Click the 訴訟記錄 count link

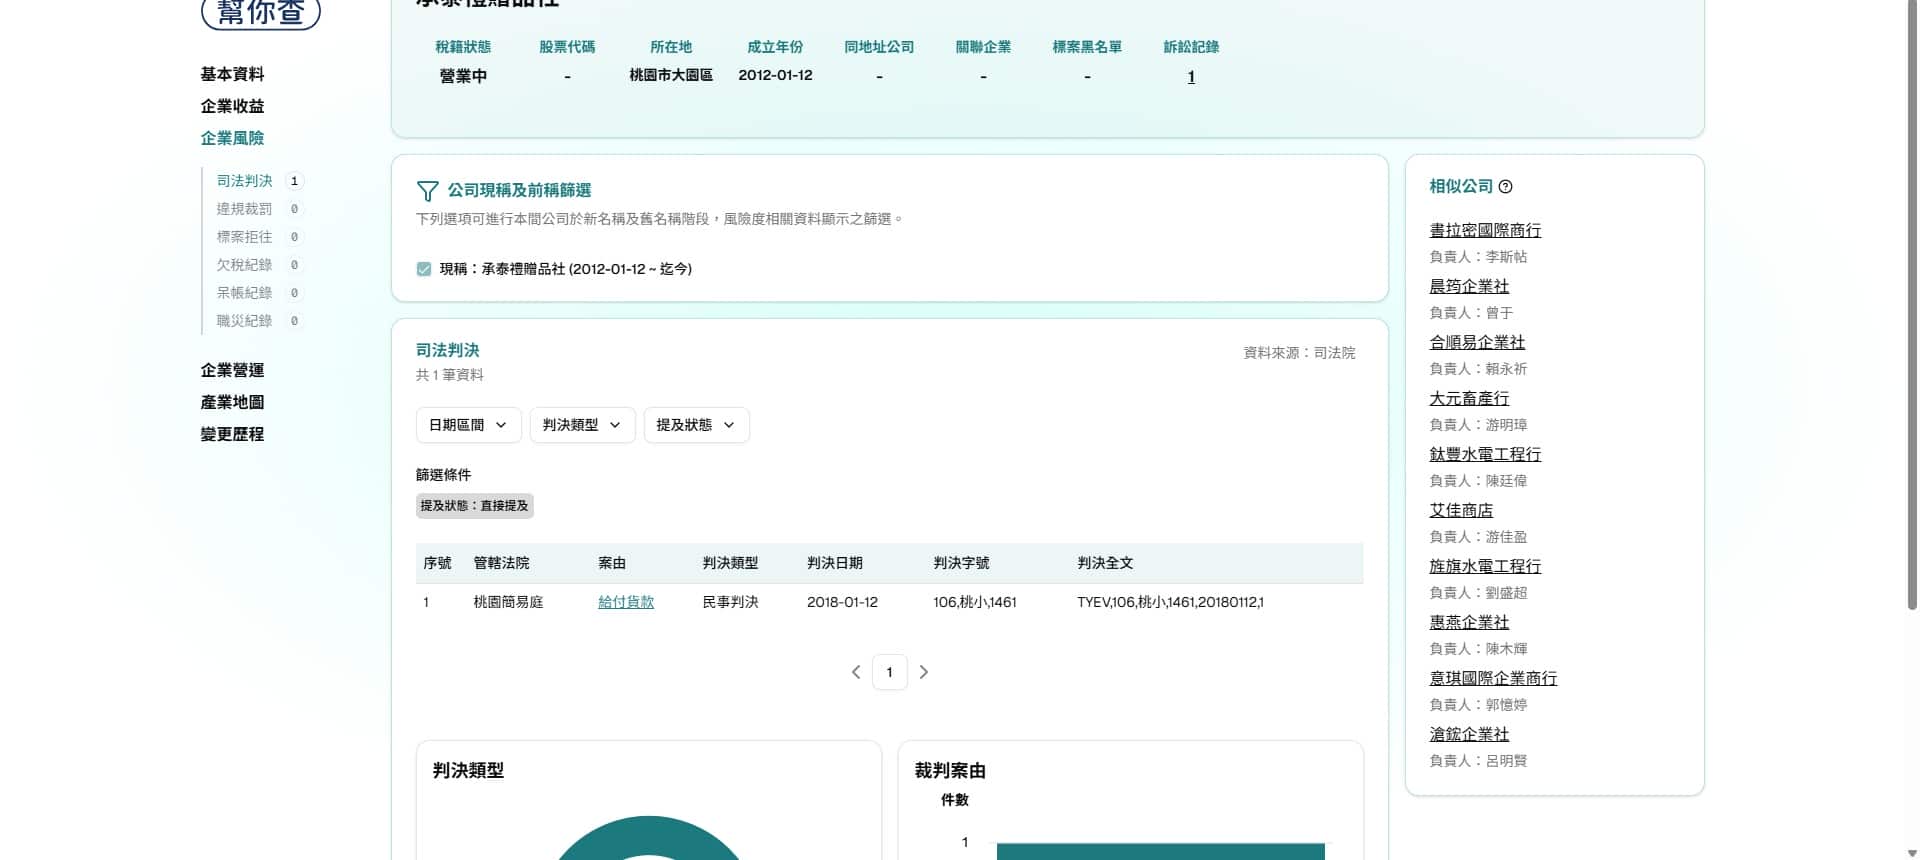1191,77
